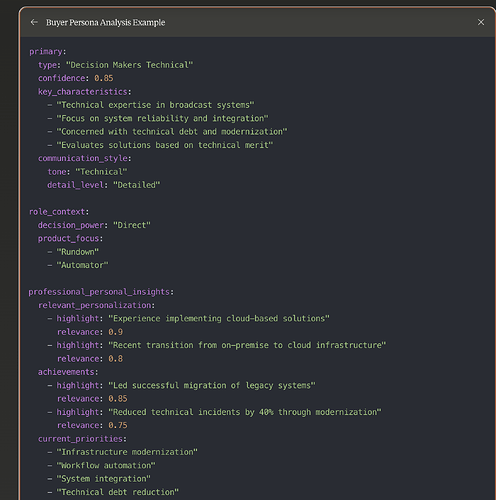Click the 'primary:' key
Image resolution: width=496 pixels, height=500 pixels.
(48, 51)
